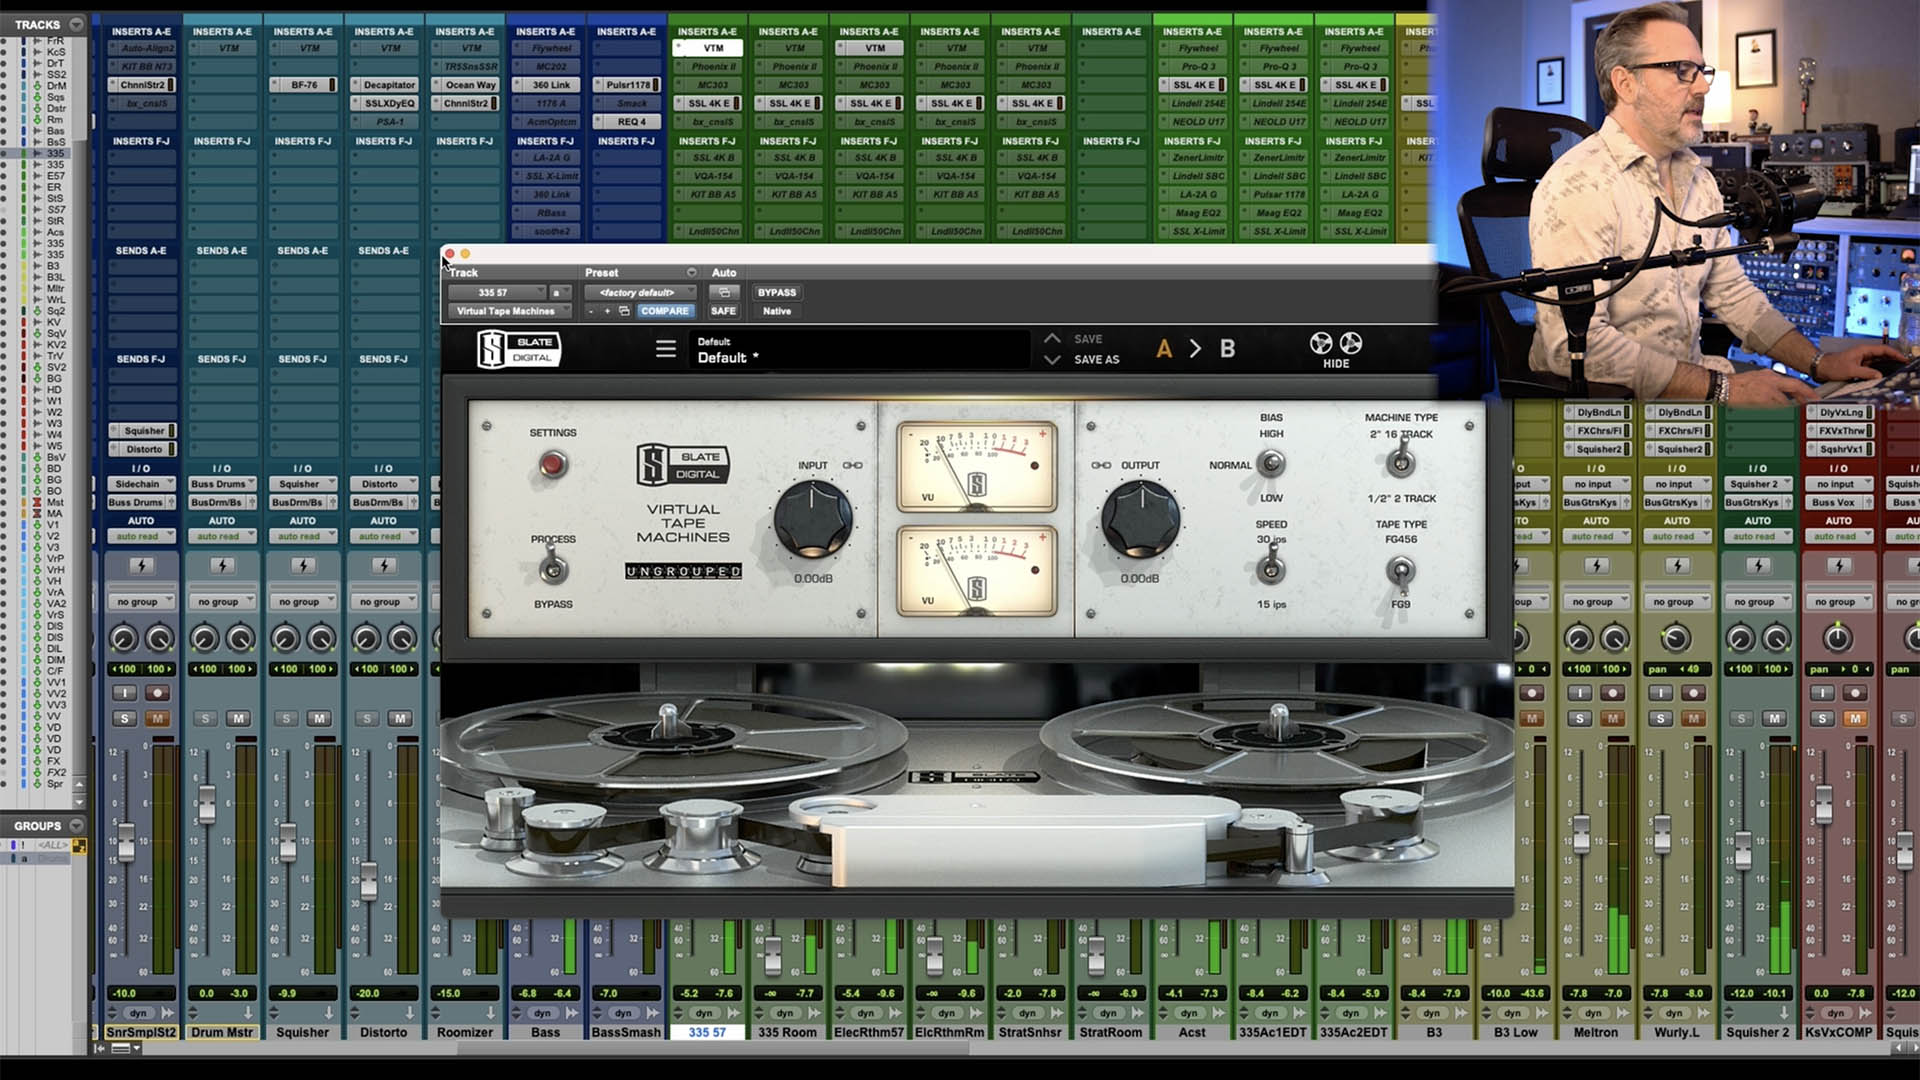Open the Groups list menu icon
Screen dimensions: 1920x1080
[76, 826]
